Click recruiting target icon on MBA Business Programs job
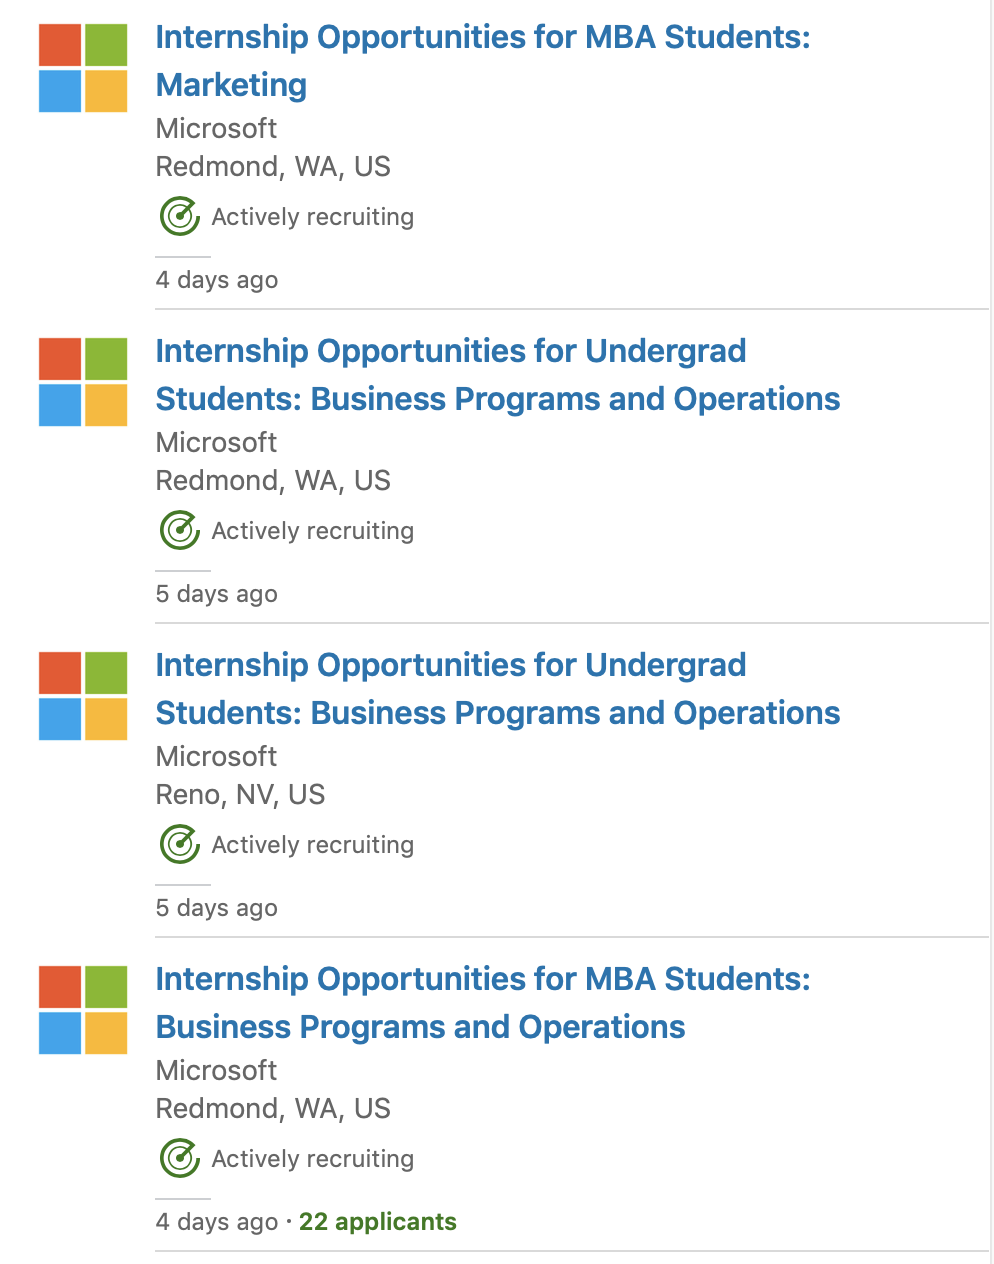This screenshot has width=994, height=1264. (180, 1158)
